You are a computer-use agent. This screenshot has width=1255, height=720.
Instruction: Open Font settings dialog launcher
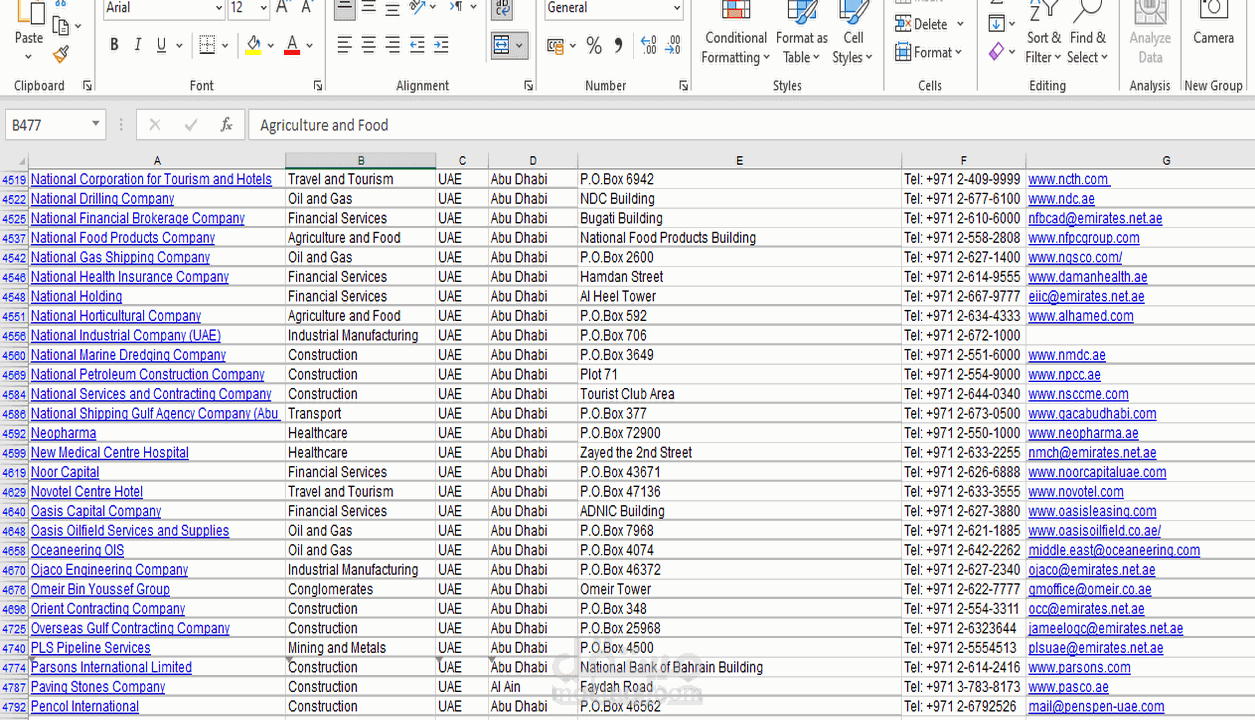coord(318,86)
